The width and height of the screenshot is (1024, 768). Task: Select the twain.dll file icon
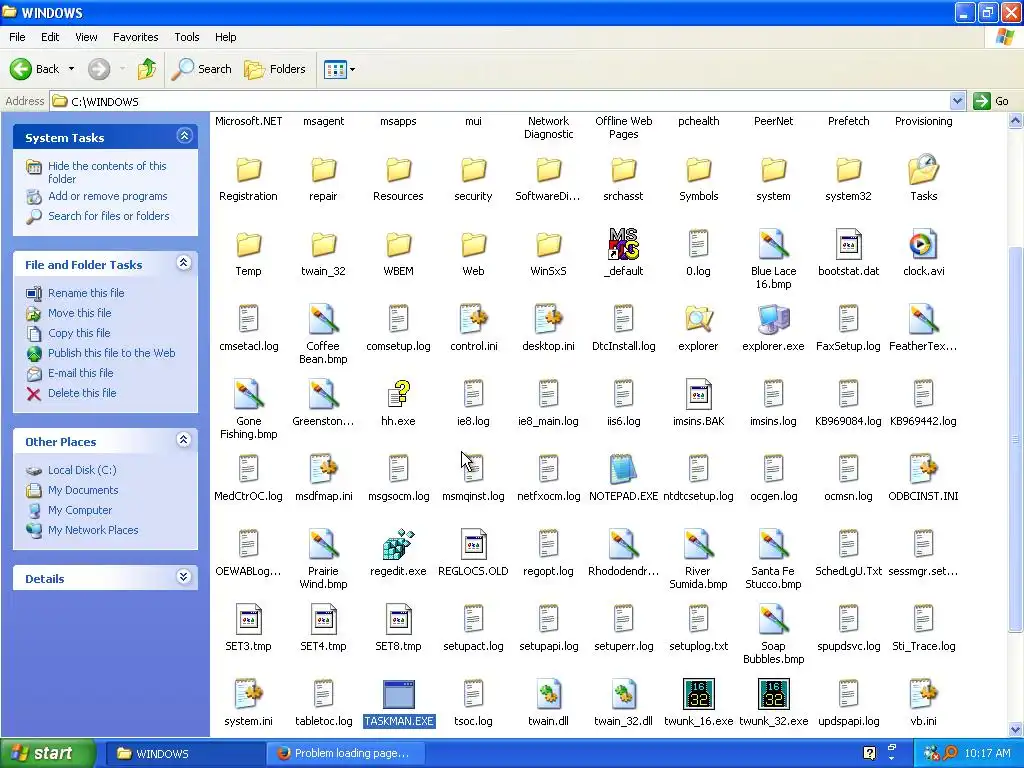click(x=549, y=694)
